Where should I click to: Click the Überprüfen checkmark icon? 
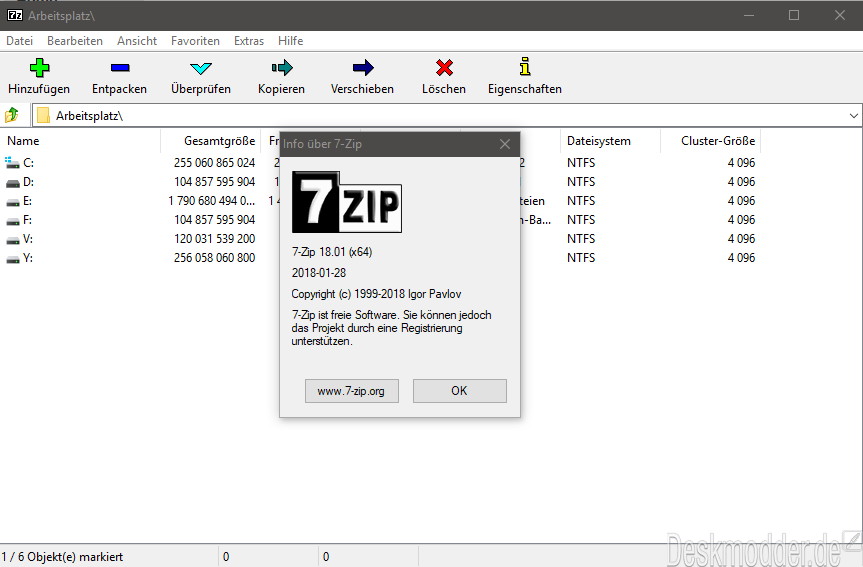click(x=200, y=68)
